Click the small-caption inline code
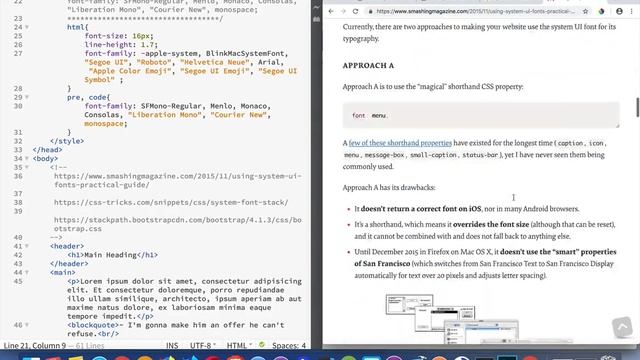 click(433, 155)
